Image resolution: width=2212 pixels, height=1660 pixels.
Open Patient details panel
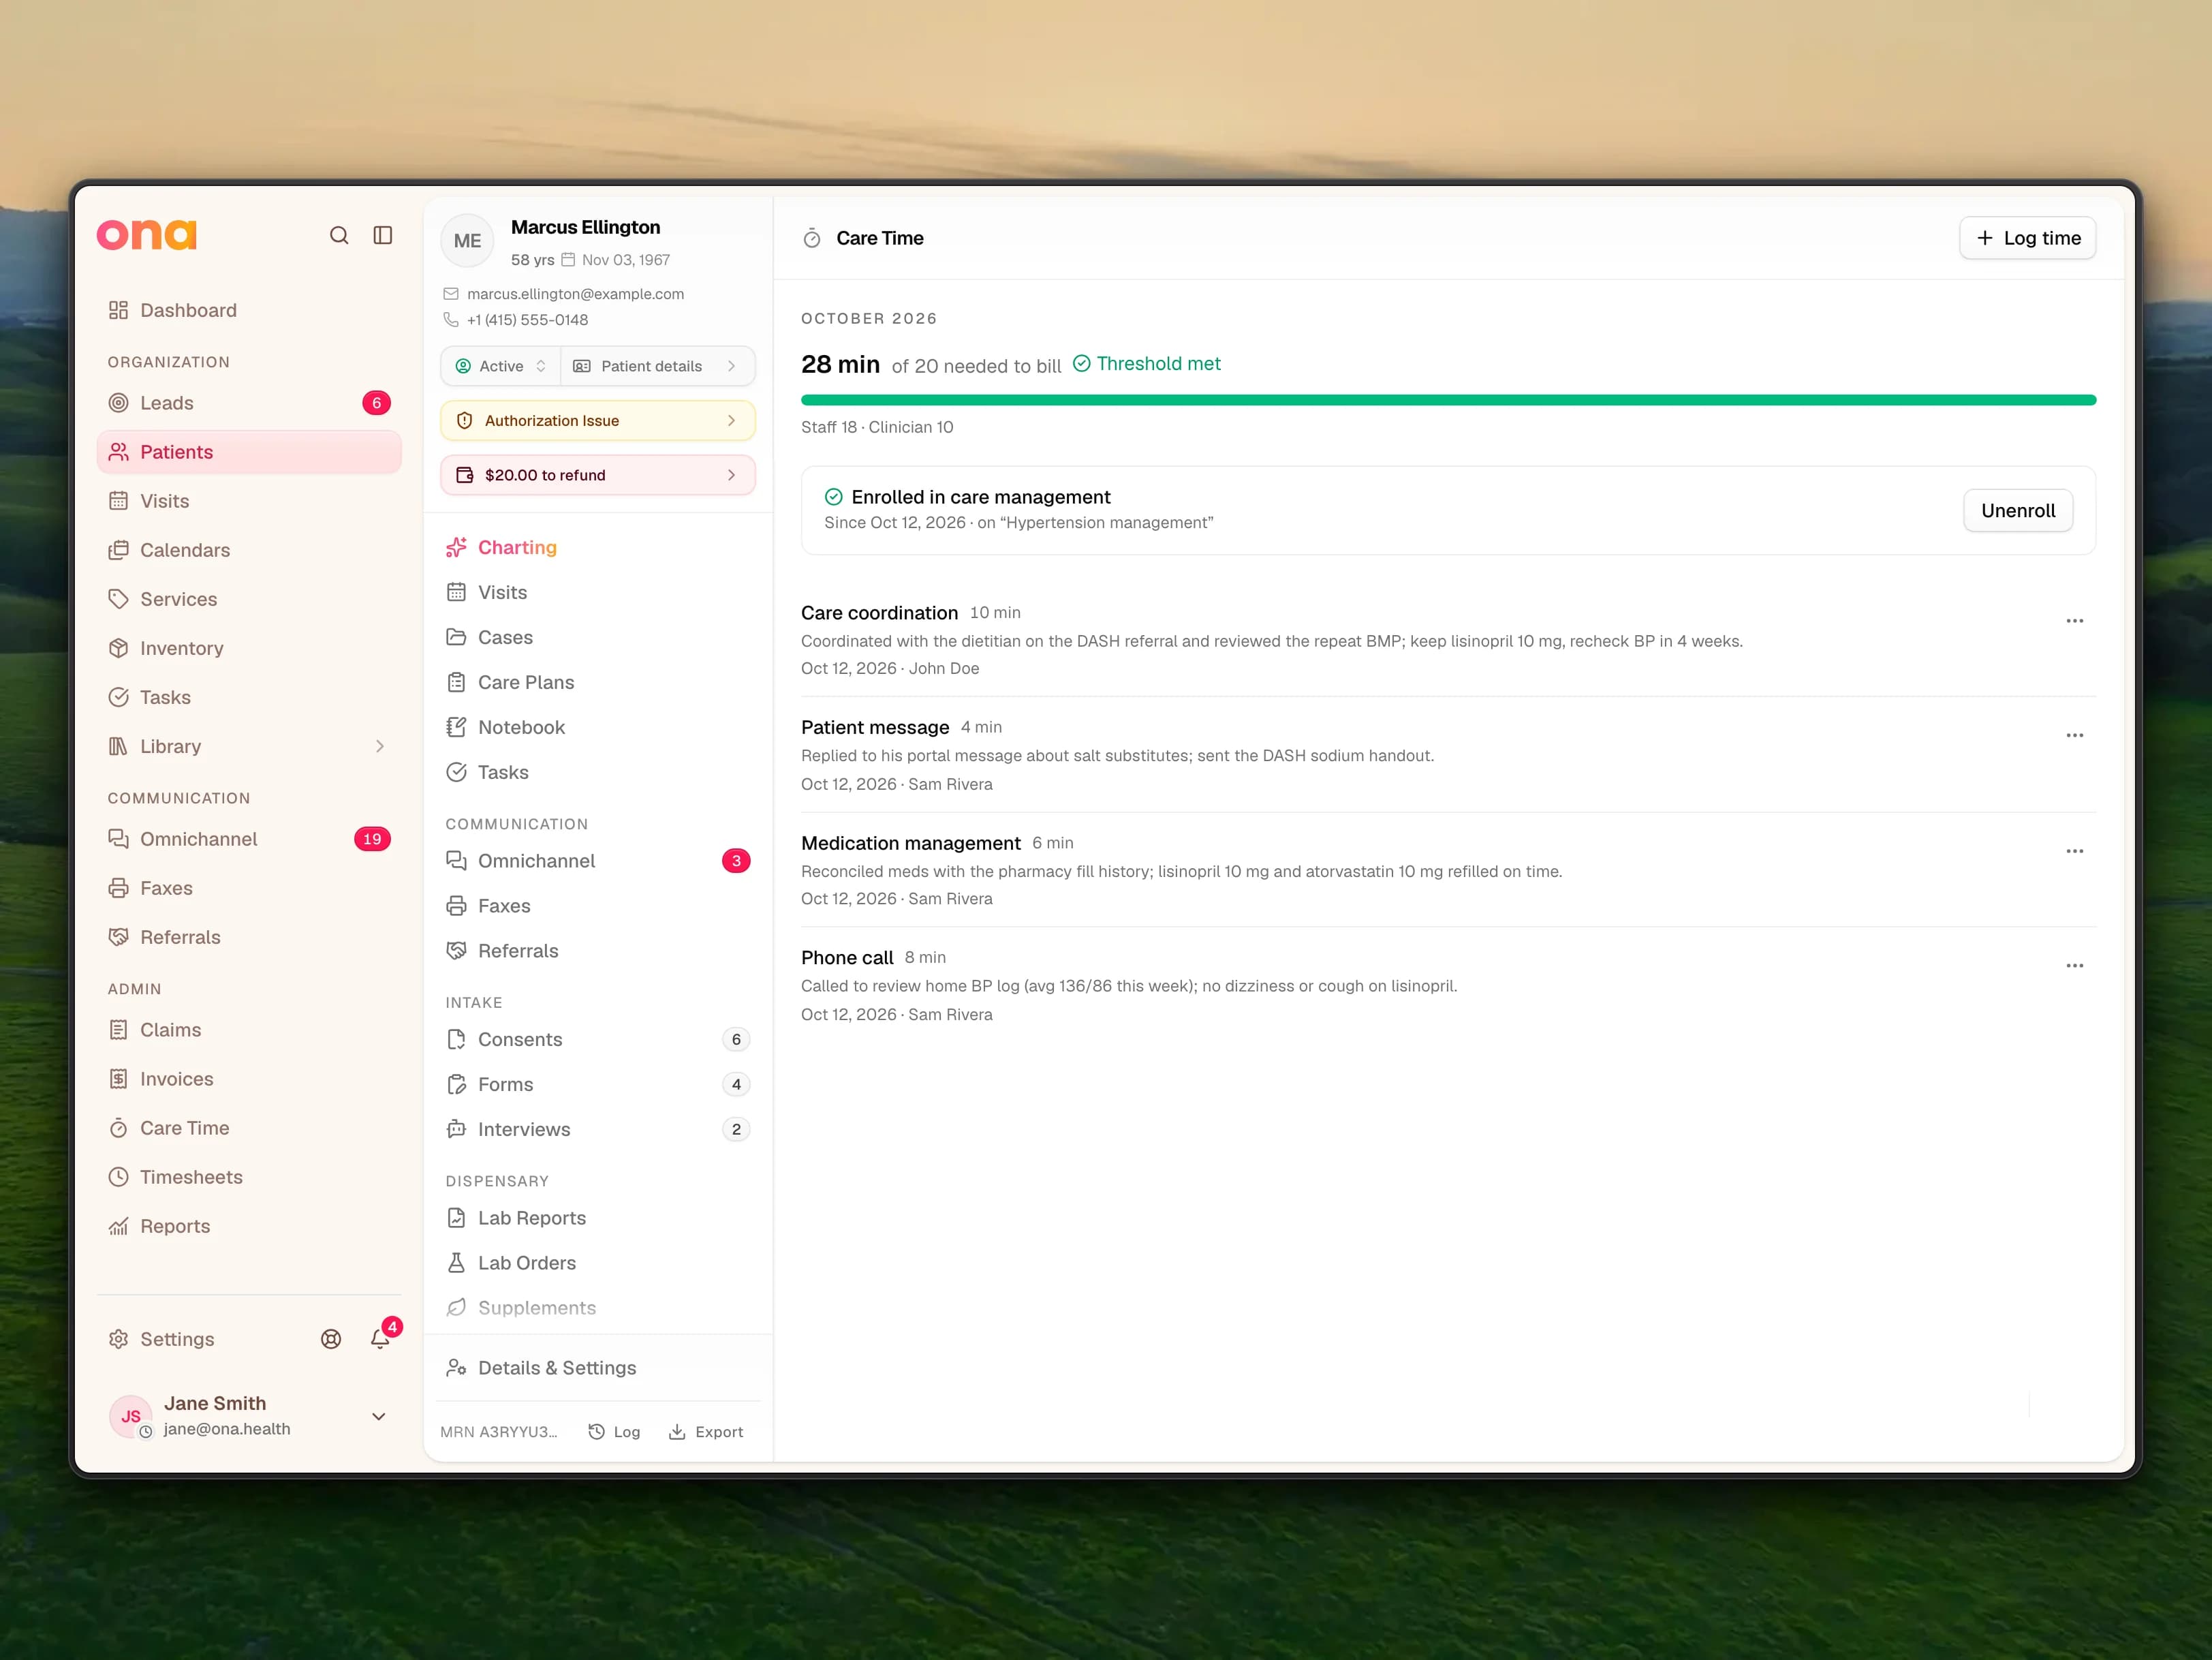(x=657, y=366)
